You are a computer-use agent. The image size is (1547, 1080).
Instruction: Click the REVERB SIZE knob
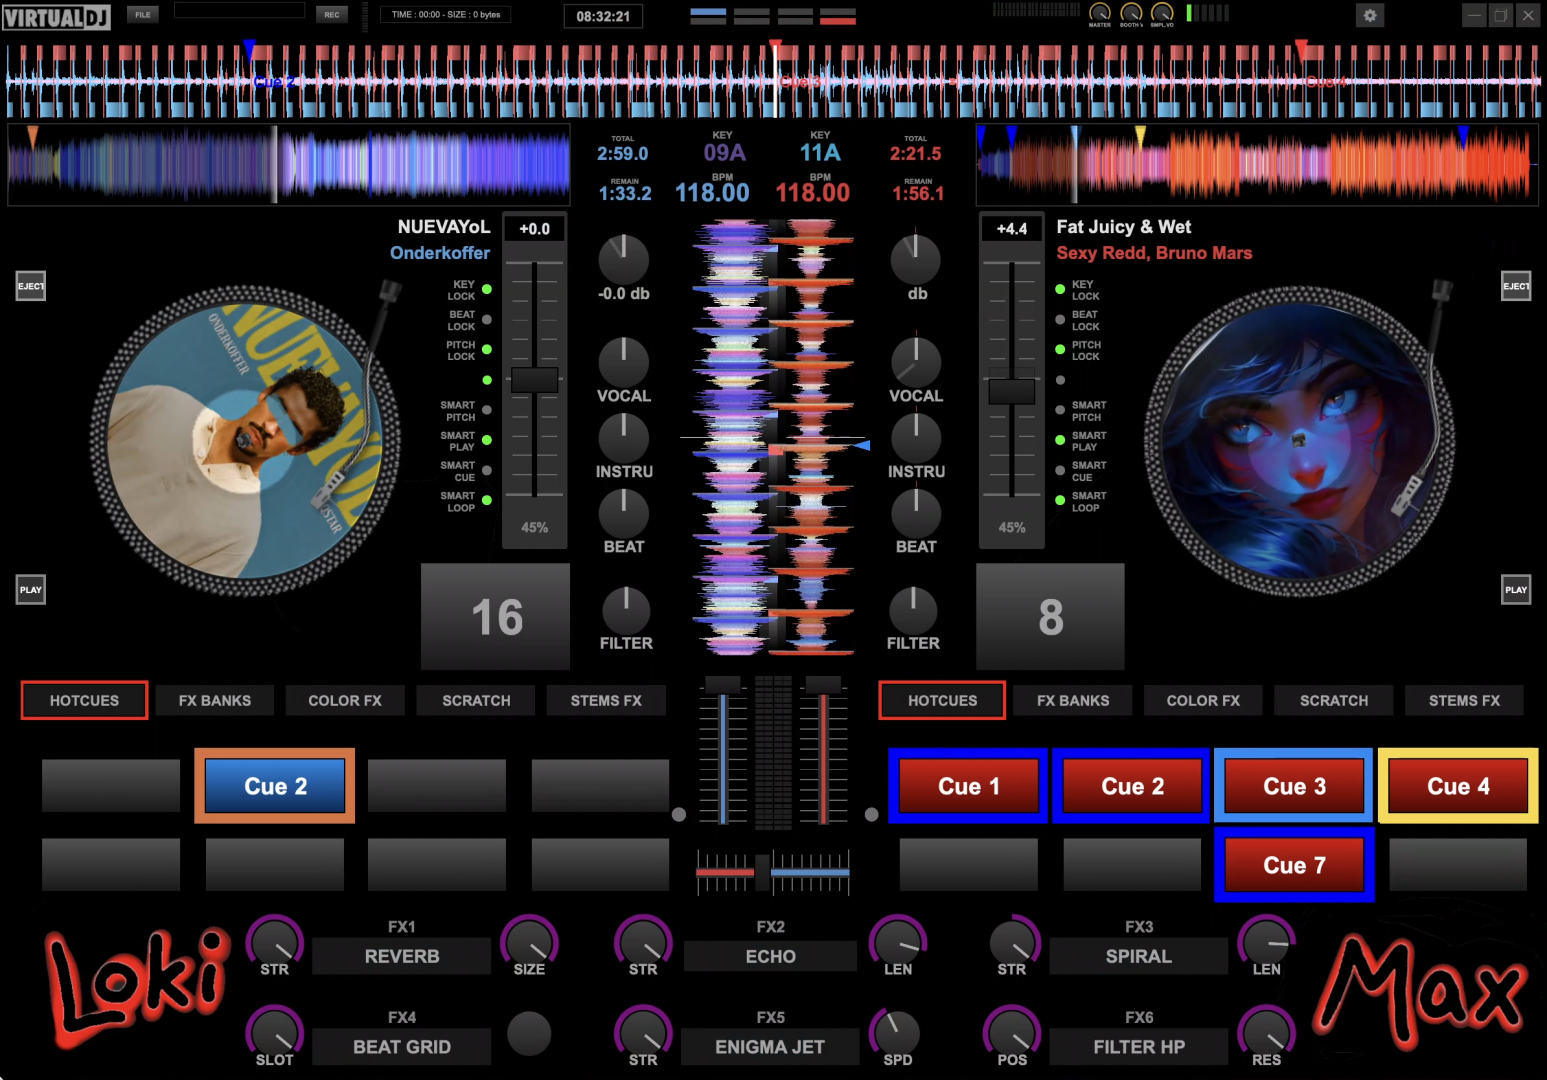(529, 941)
